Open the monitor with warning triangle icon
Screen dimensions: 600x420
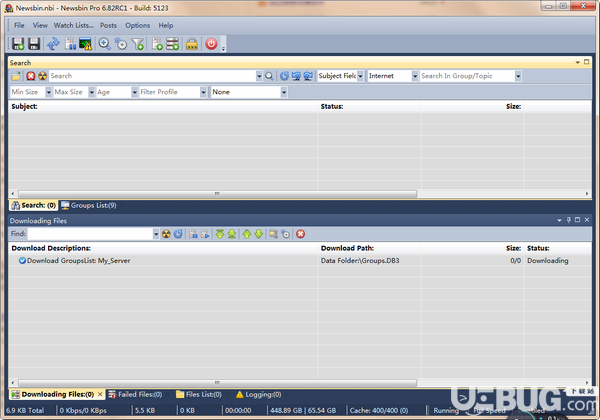pos(85,44)
